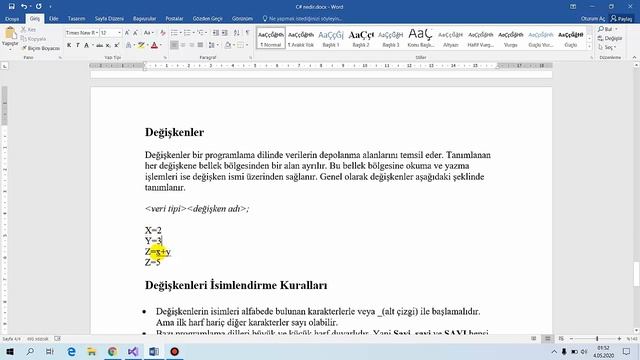The height and width of the screenshot is (360, 640).
Task: Save the document with the floppy icon
Action: tap(11, 7)
